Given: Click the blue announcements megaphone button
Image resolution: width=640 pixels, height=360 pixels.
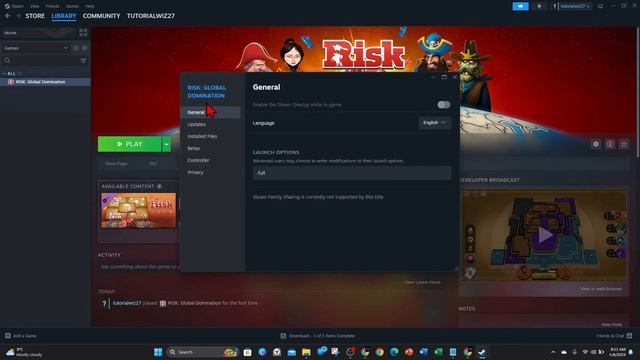Looking at the screenshot, I should click(520, 6).
